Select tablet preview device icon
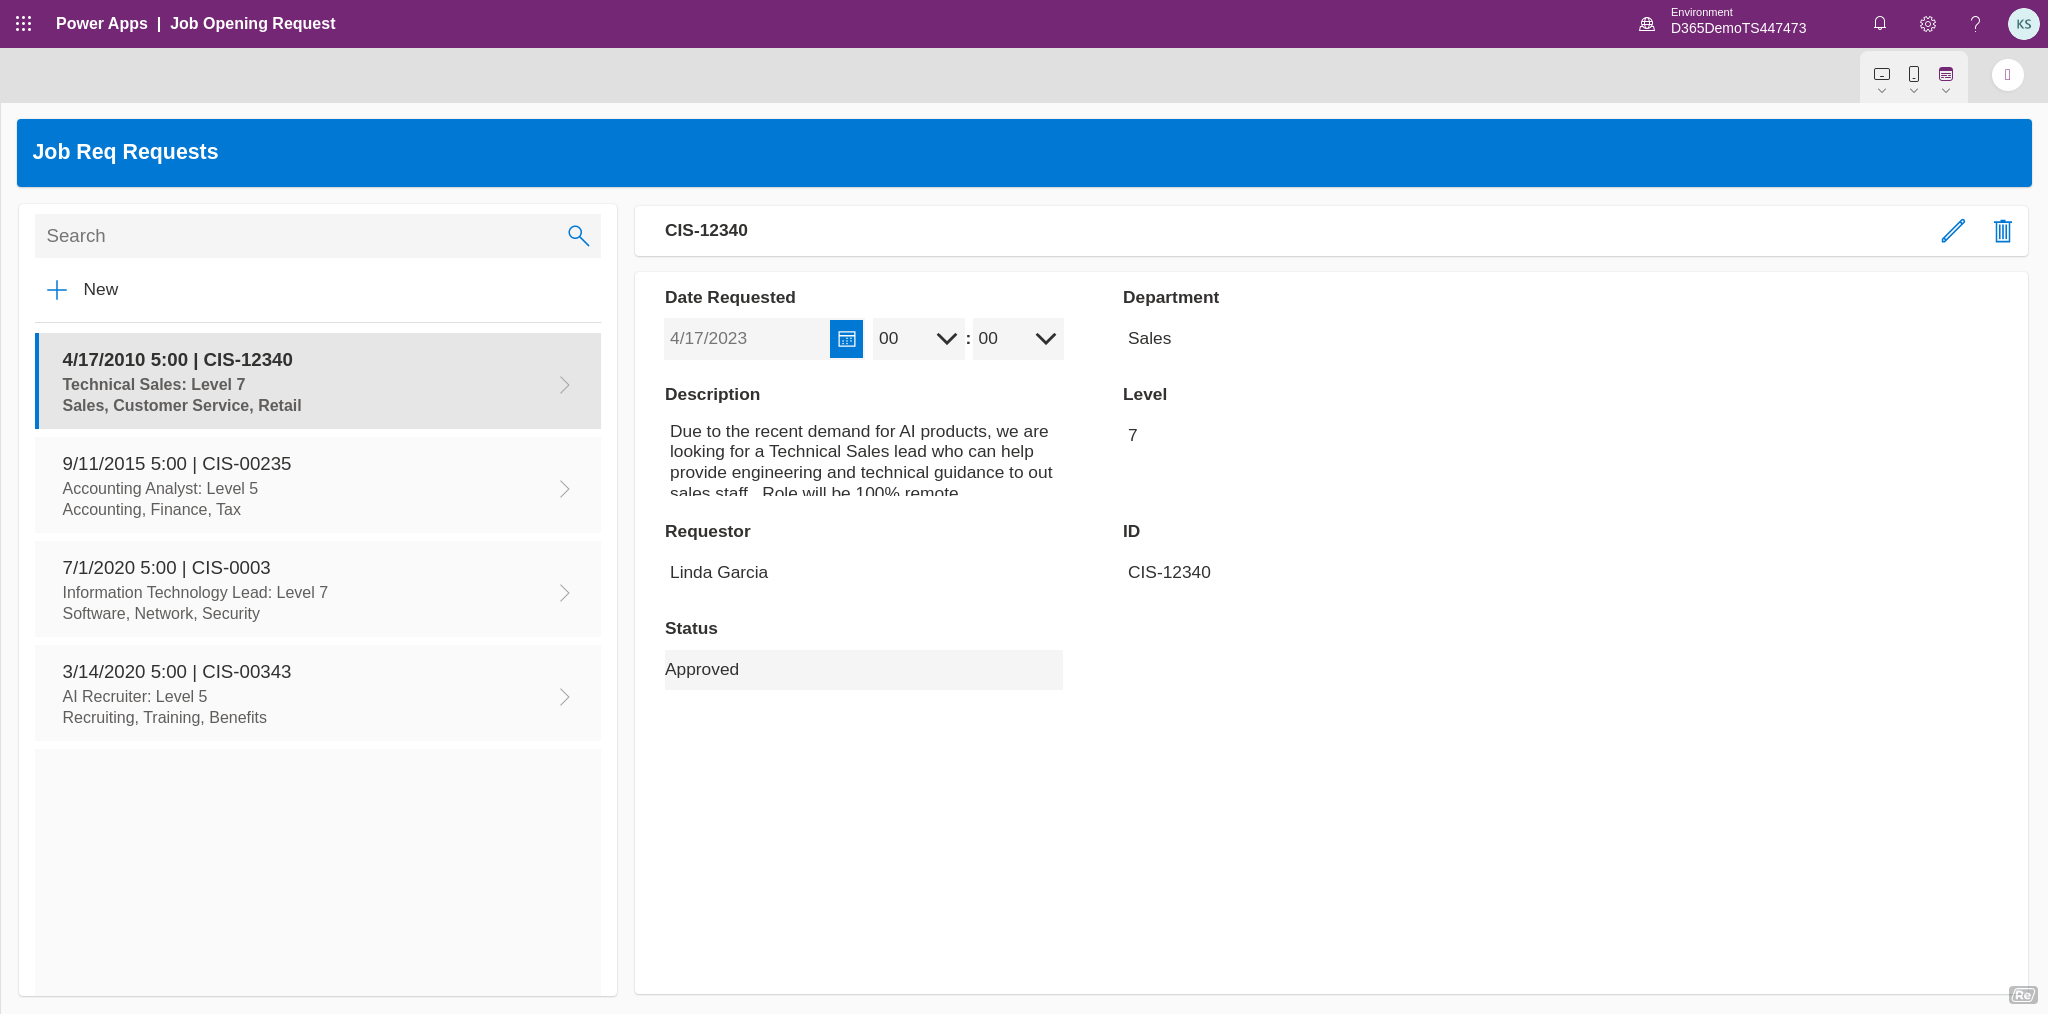2048x1014 pixels. coord(1881,75)
